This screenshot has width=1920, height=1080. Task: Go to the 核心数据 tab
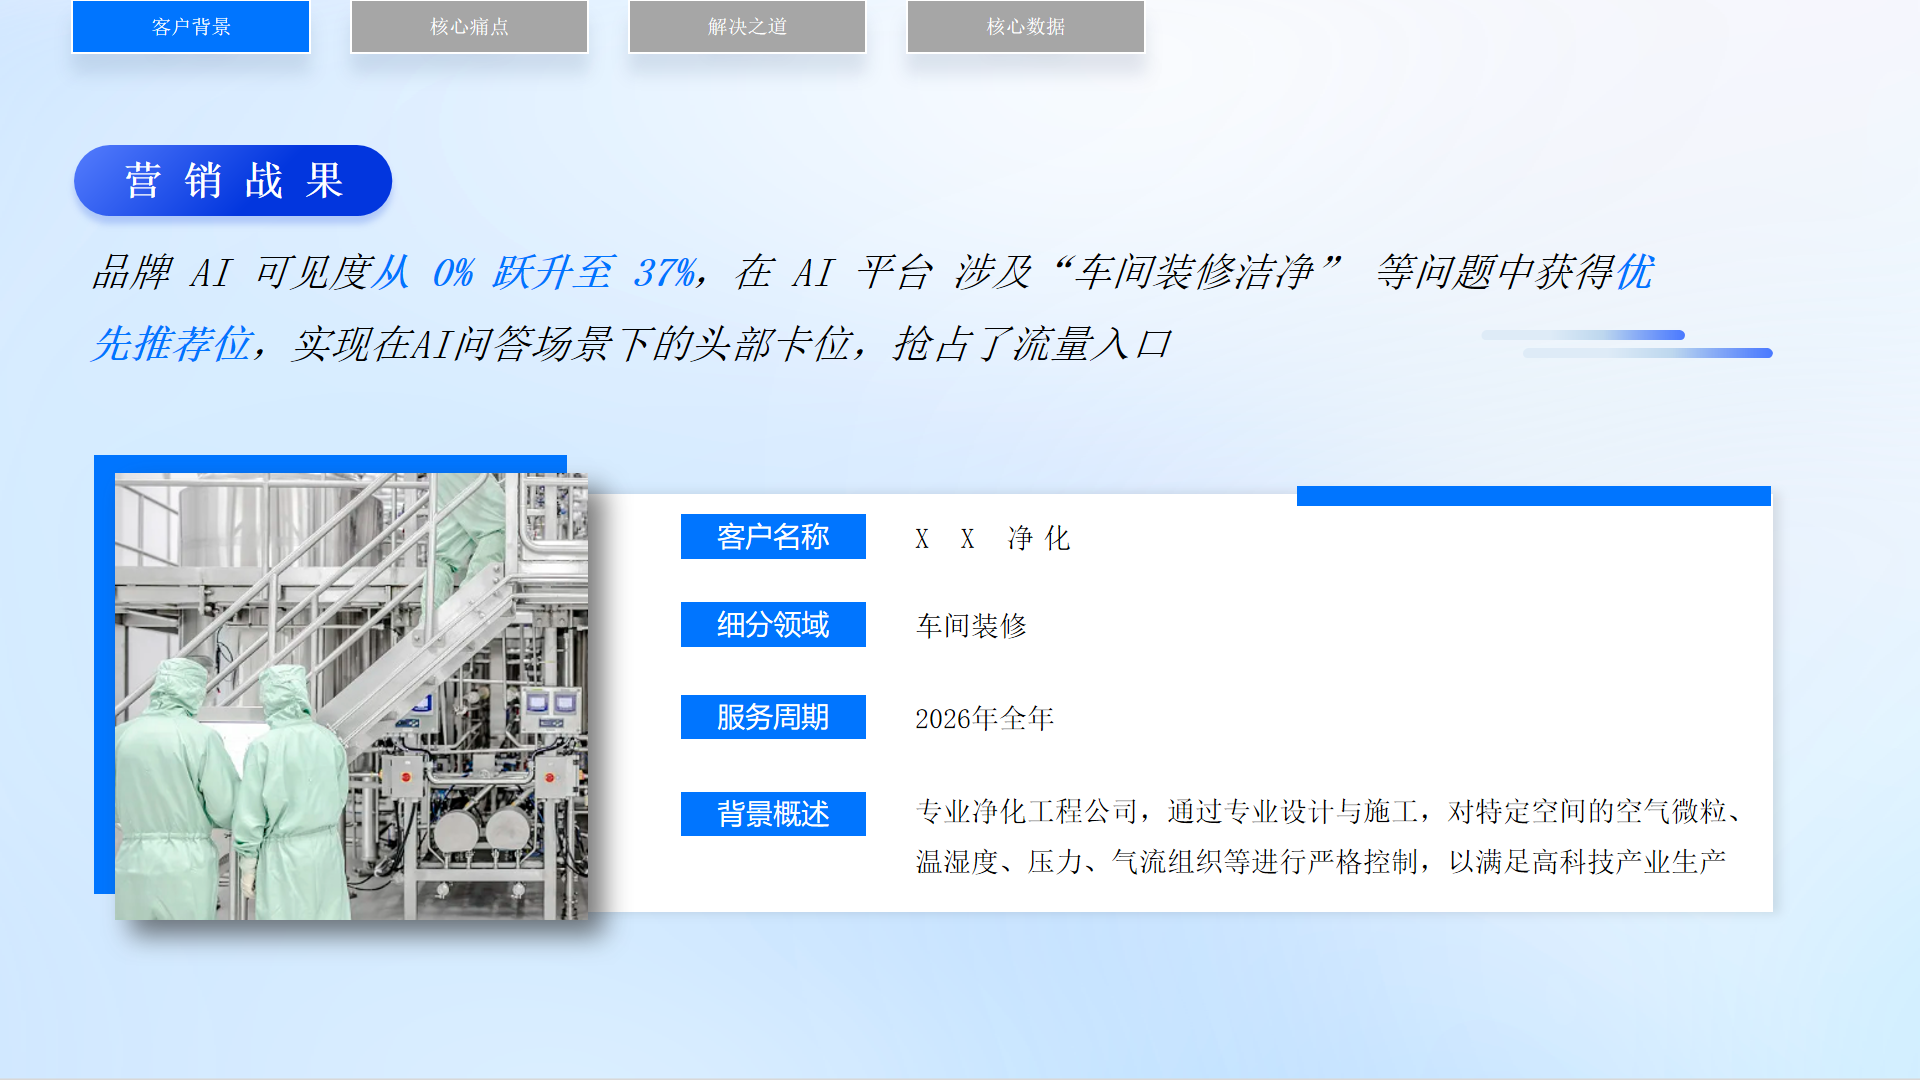click(1025, 27)
